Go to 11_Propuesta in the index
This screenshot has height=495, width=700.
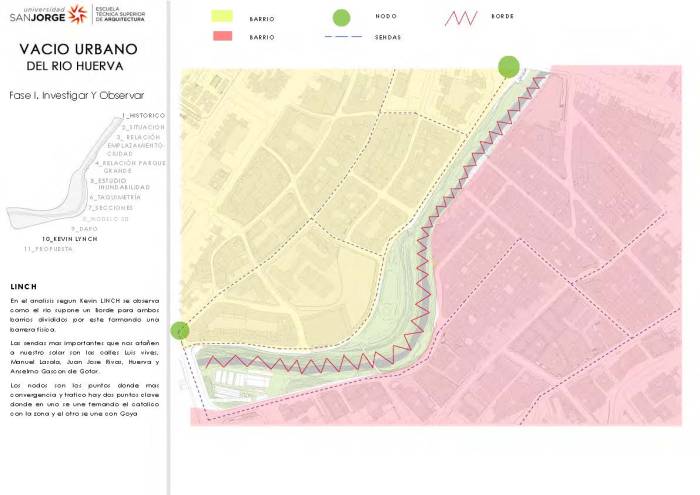48,248
